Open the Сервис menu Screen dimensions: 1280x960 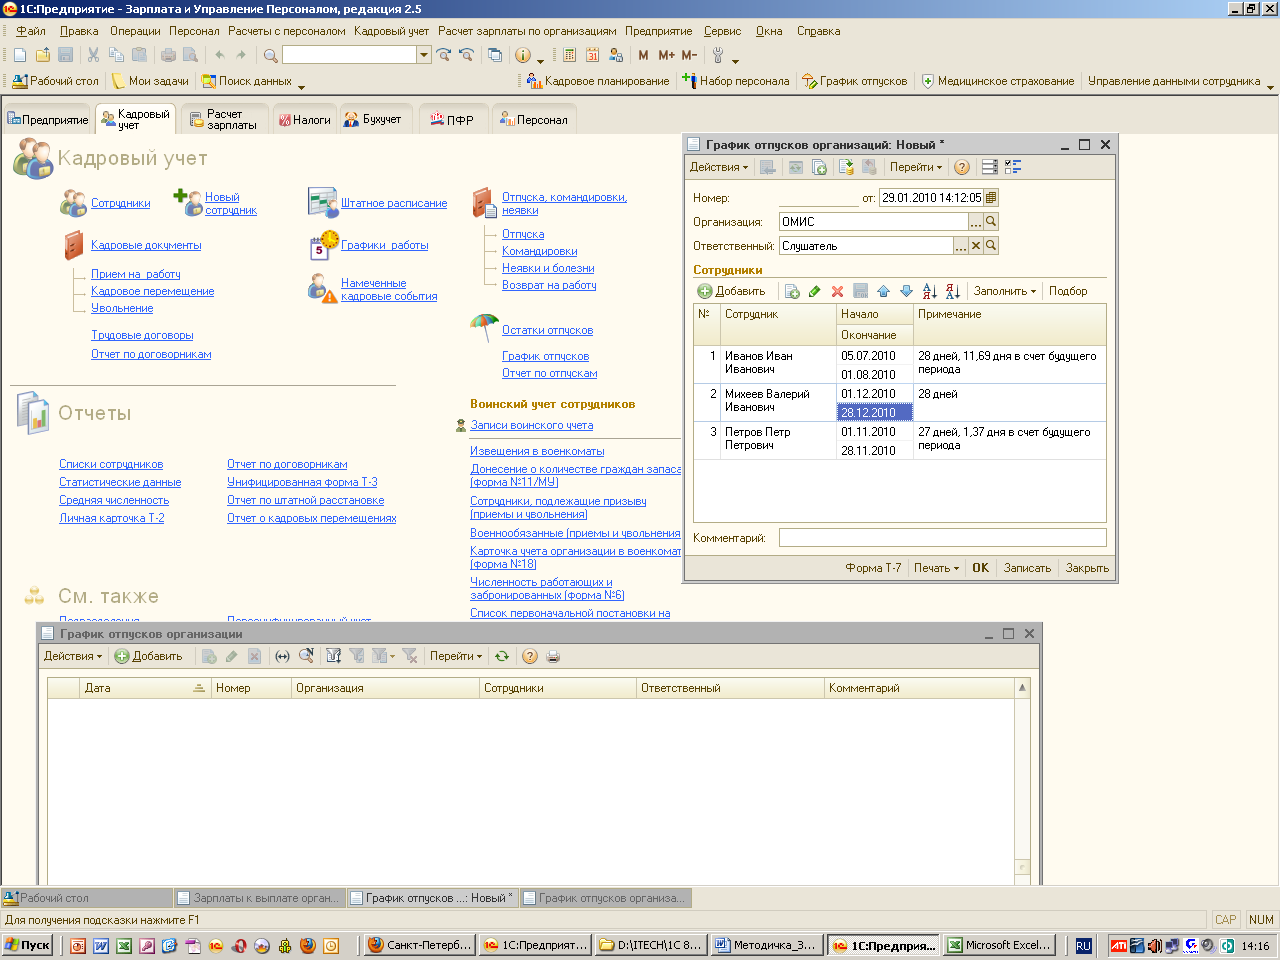point(722,31)
